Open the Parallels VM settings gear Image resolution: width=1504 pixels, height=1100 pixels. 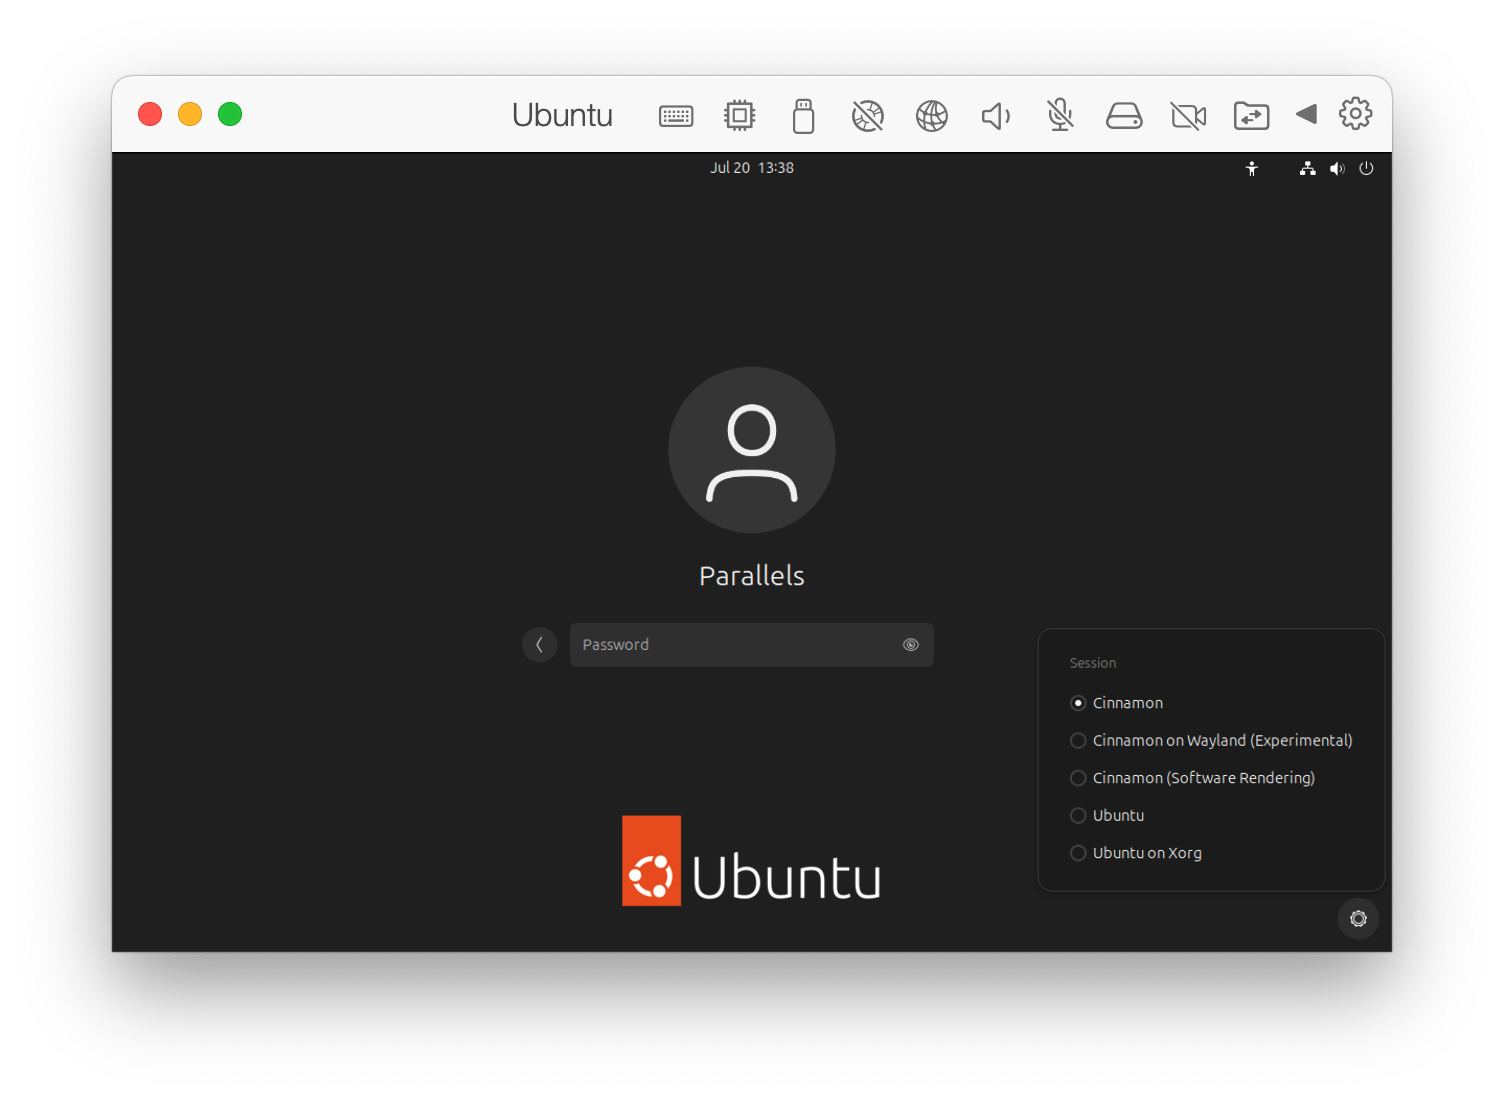pos(1356,113)
